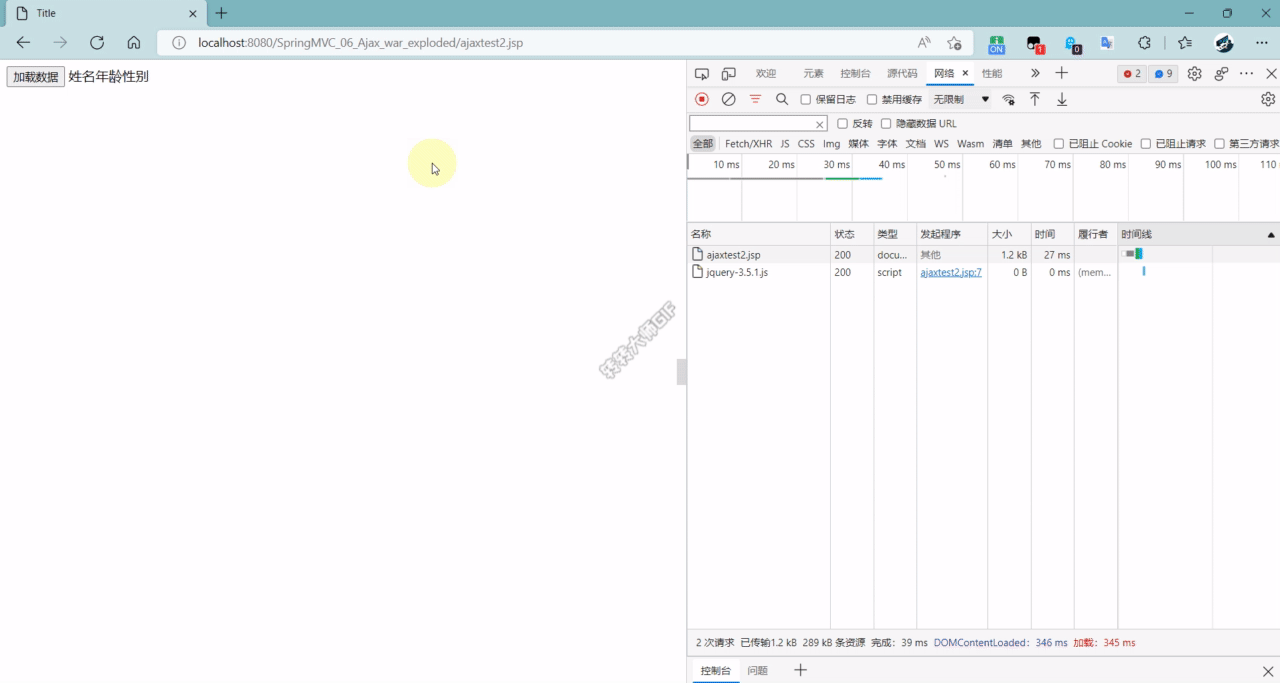The image size is (1280, 683).
Task: Tick the 隐藏数据 URL checkbox
Action: 886,124
